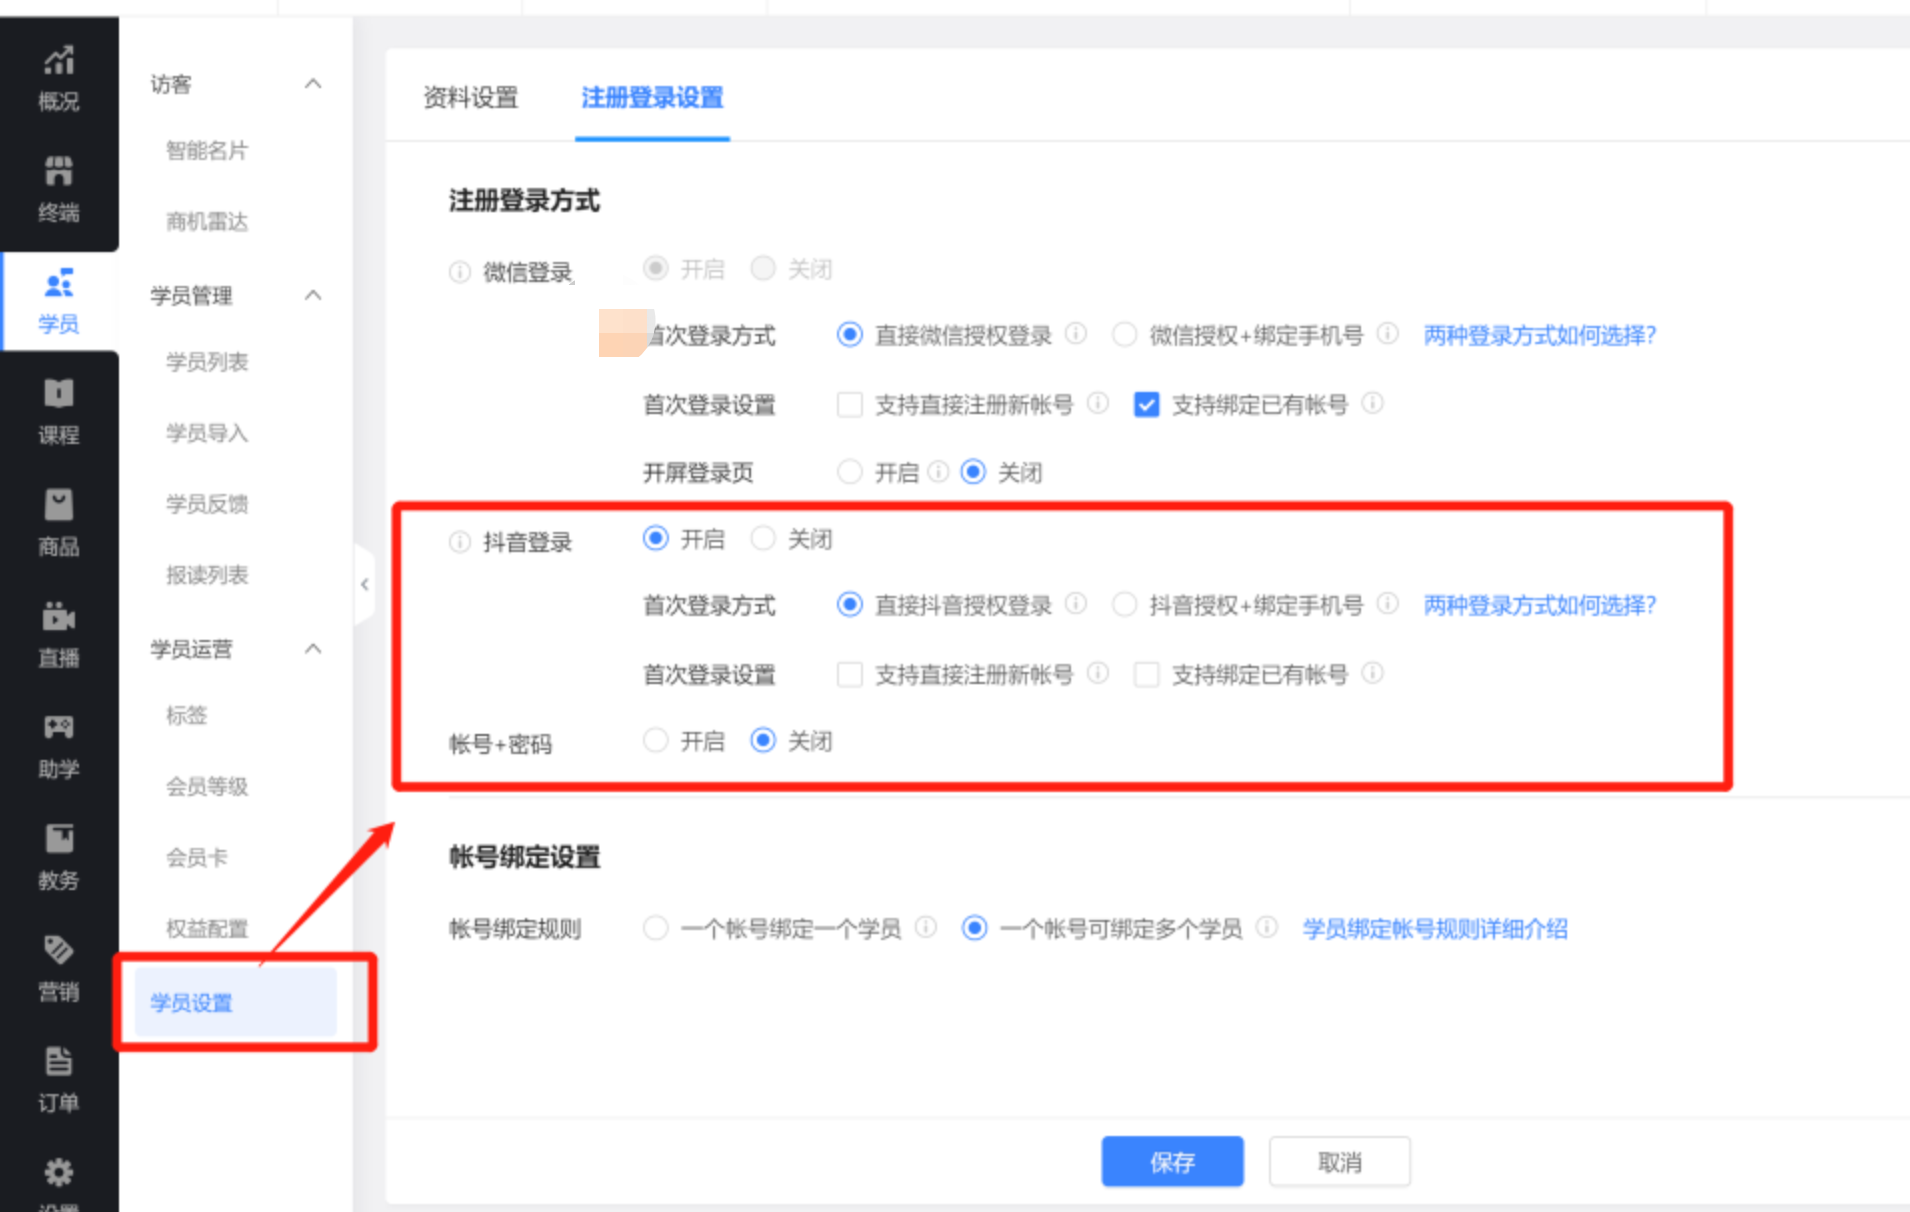Select 关闭 radio for 抖音登录
1910x1212 pixels.
click(763, 539)
